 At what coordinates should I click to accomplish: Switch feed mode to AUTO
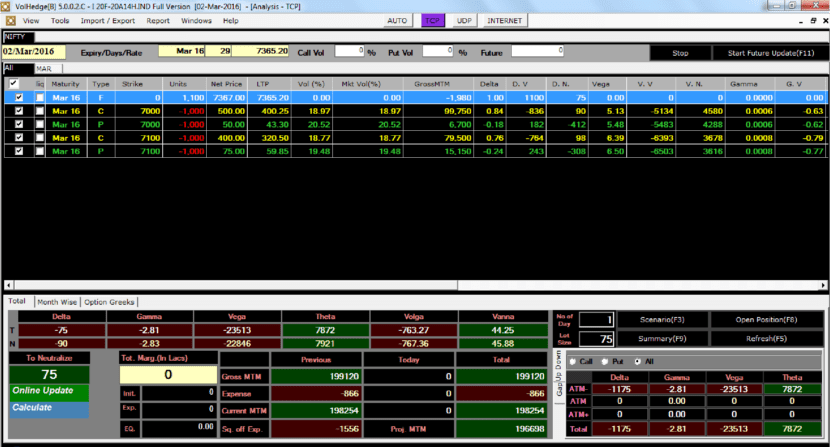tap(397, 21)
